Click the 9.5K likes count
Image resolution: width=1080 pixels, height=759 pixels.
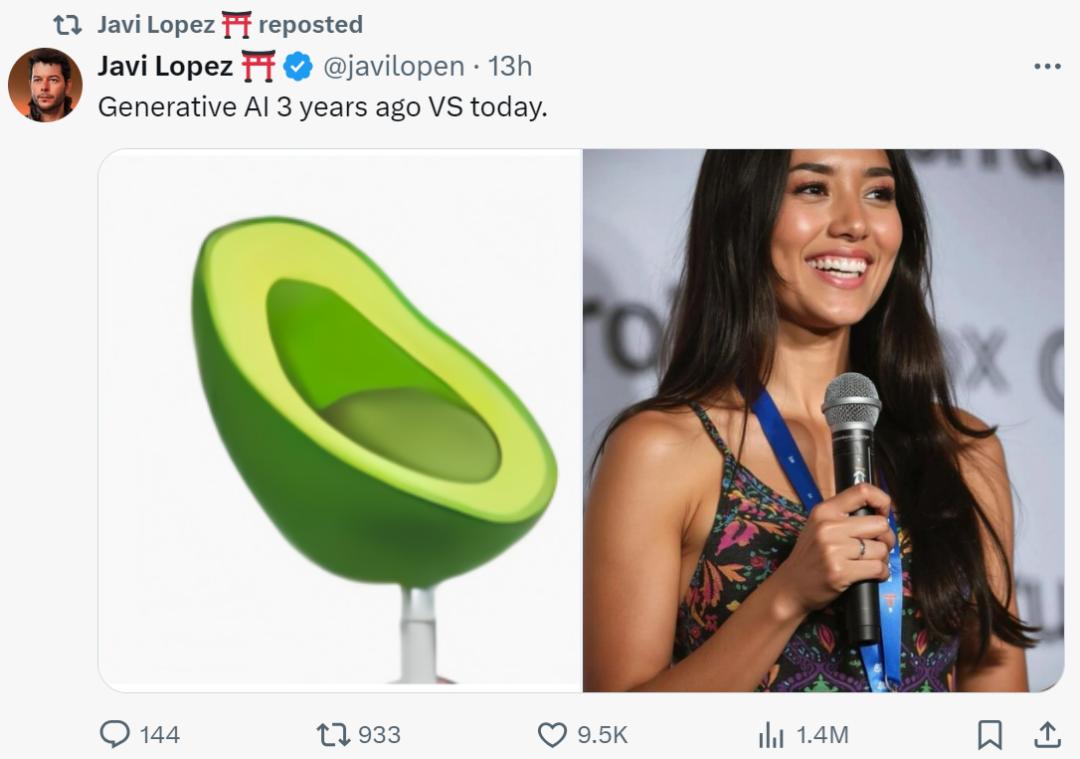click(x=603, y=735)
